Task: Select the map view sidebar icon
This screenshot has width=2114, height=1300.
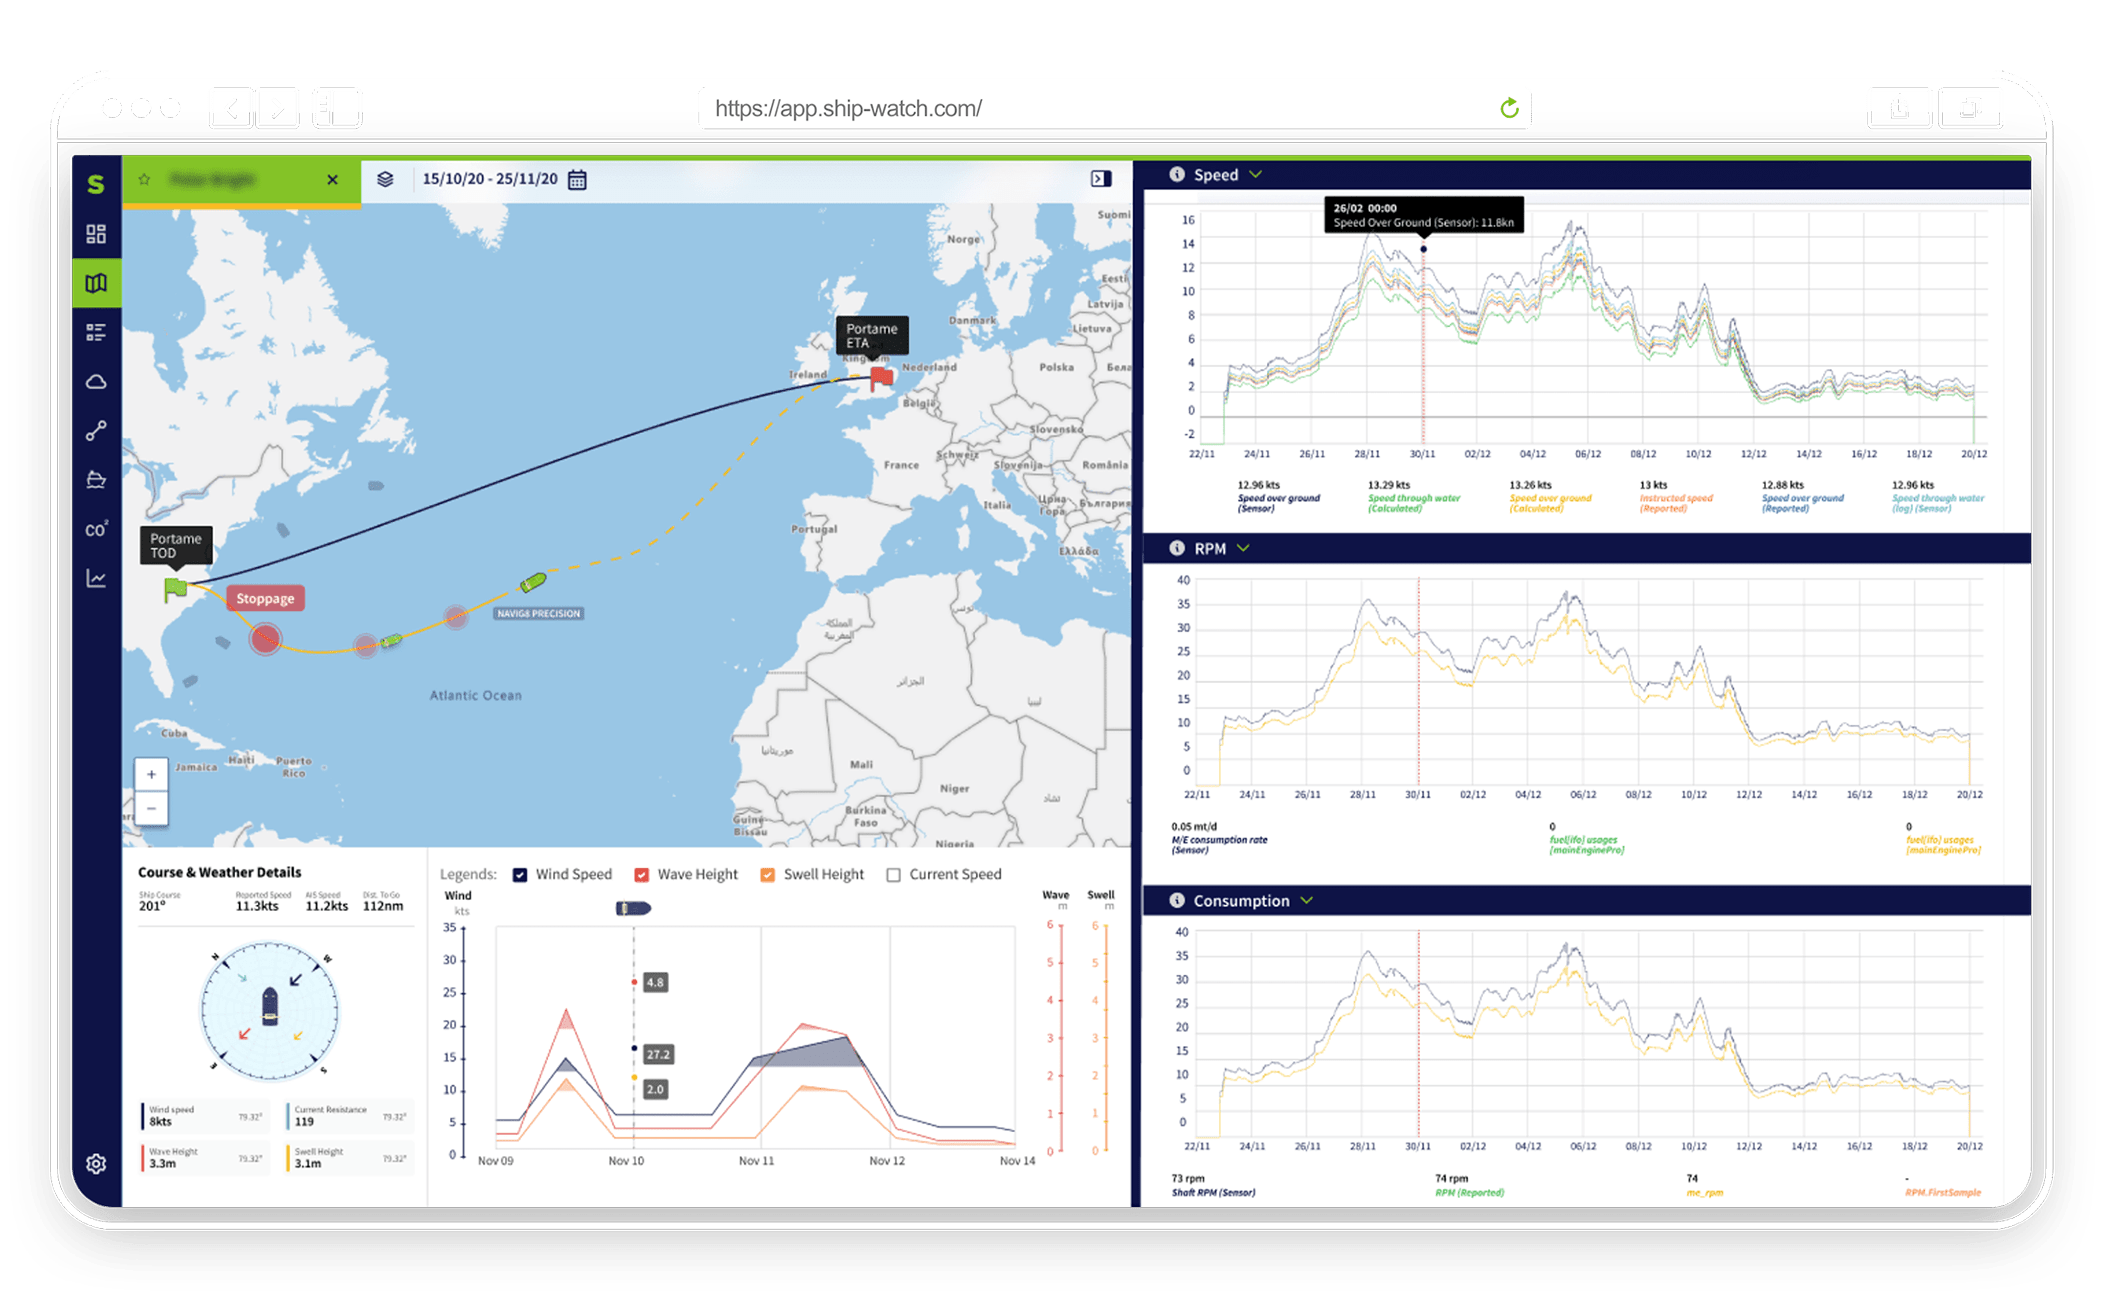Action: click(x=96, y=283)
